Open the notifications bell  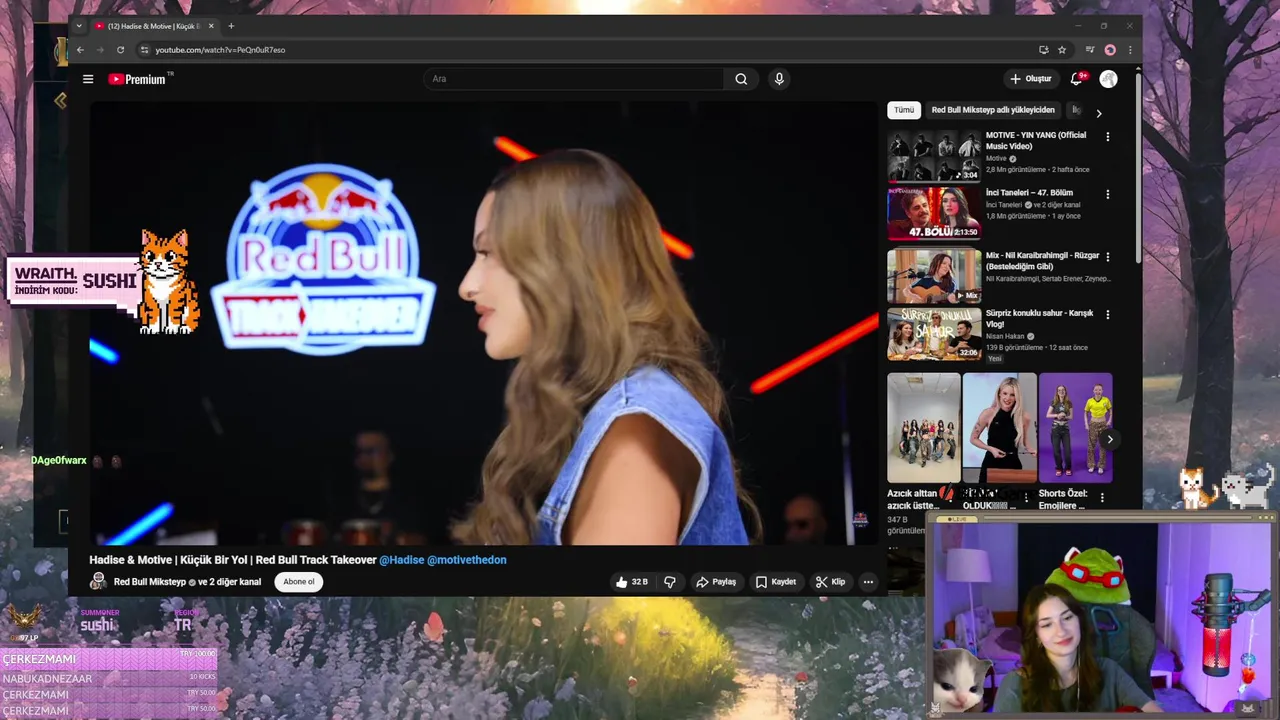coord(1077,79)
